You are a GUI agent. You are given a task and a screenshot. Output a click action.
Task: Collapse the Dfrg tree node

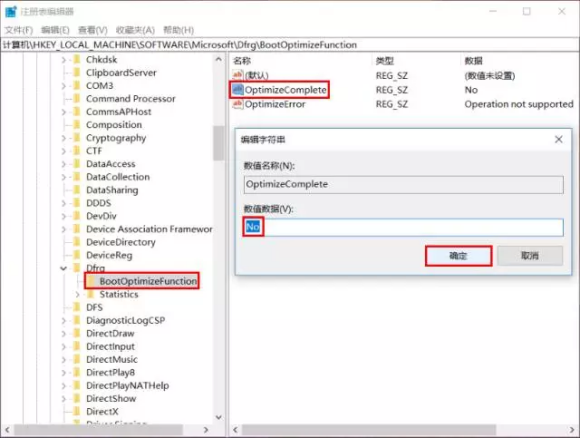[x=64, y=268]
